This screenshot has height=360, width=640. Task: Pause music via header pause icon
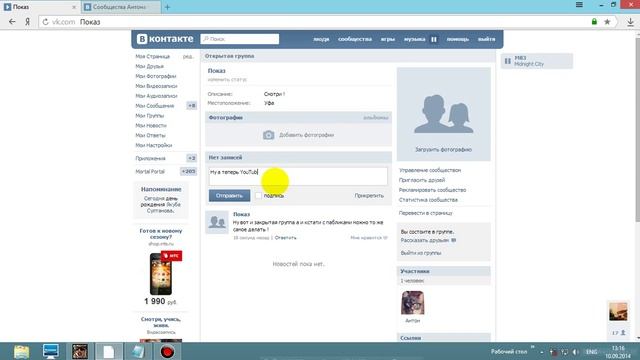point(434,39)
